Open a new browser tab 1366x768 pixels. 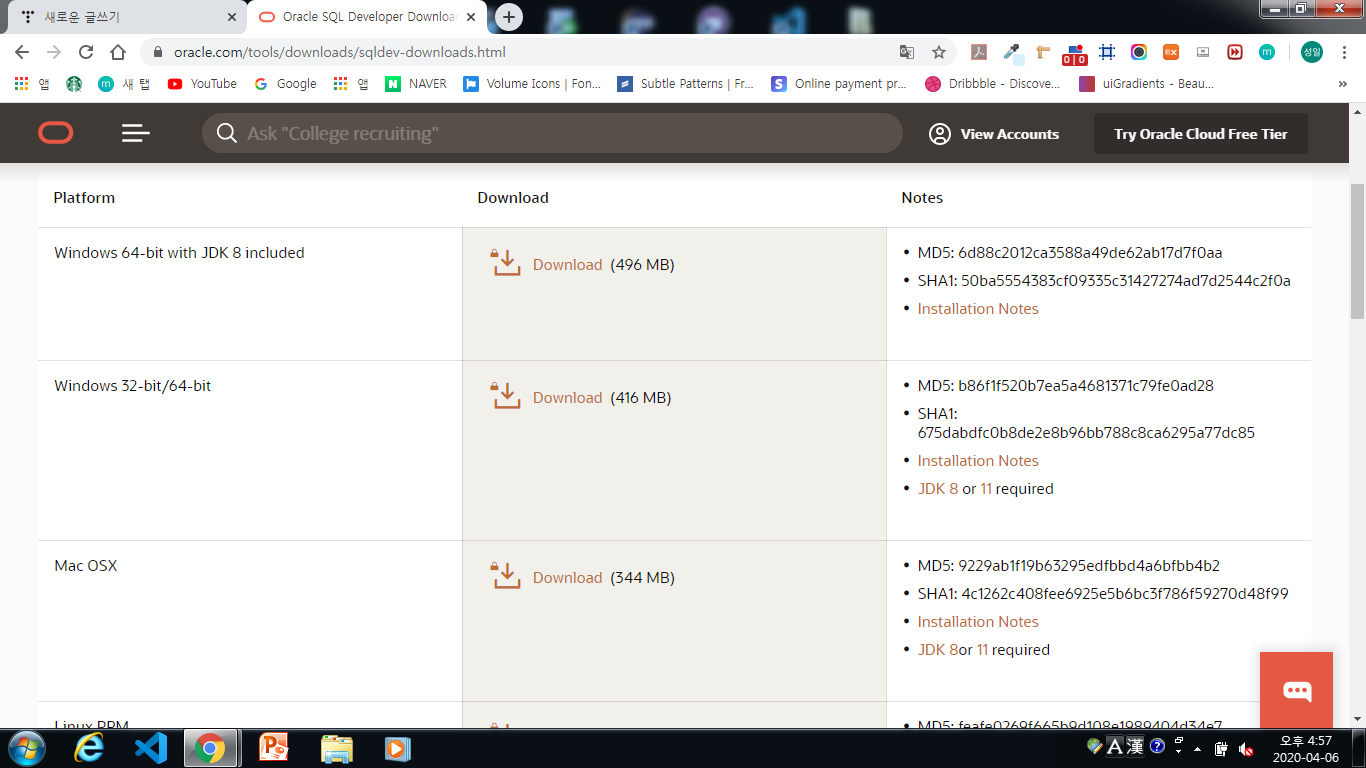(509, 17)
